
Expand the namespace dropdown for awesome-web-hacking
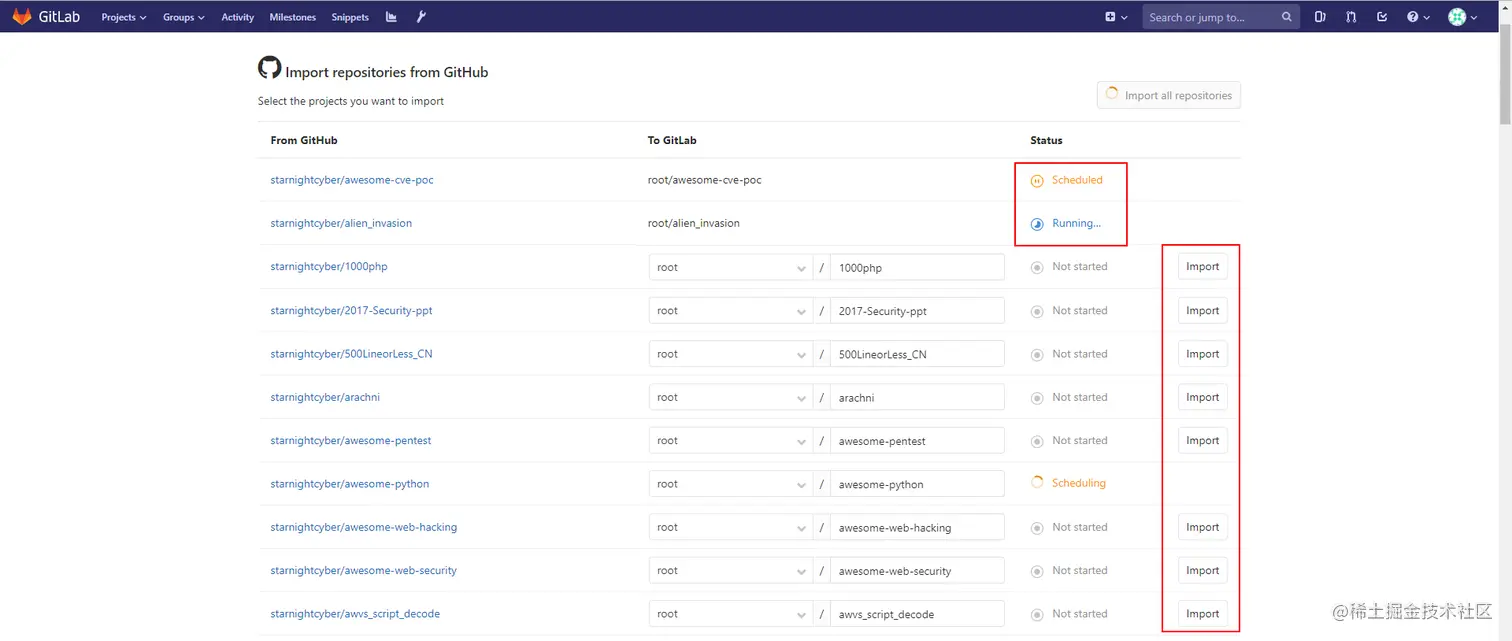pos(731,527)
